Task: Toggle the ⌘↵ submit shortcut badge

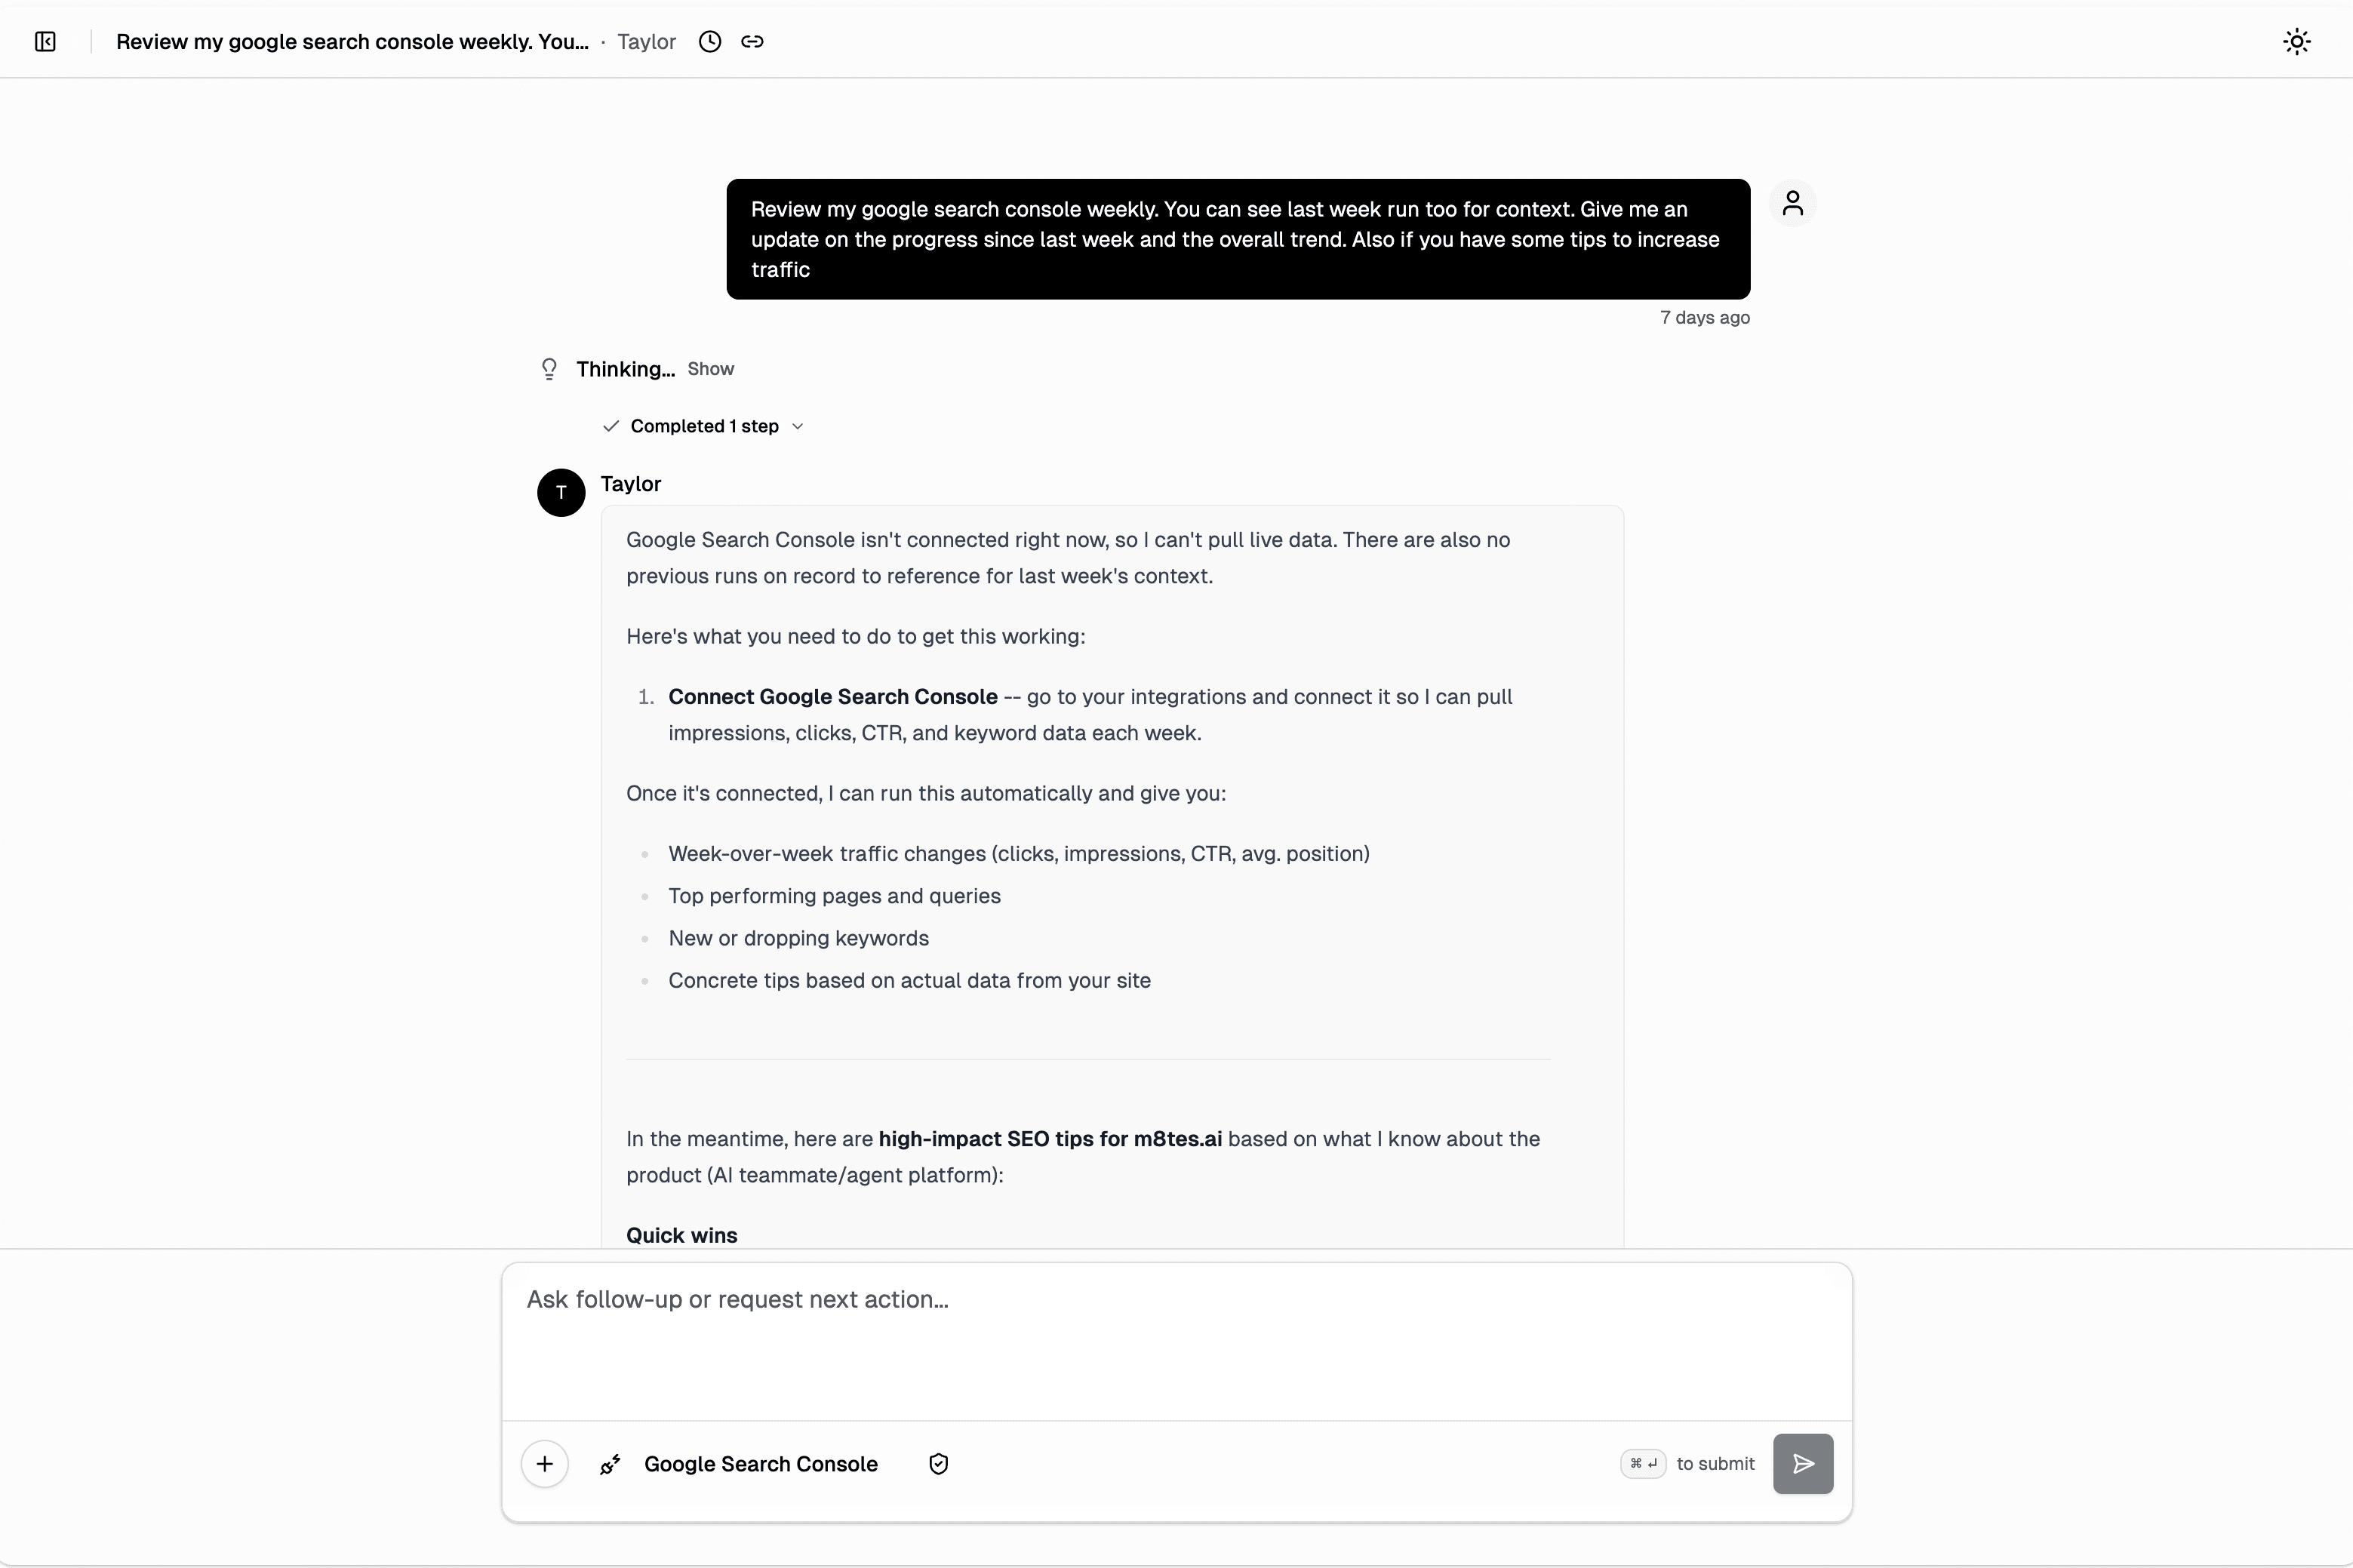Action: [1642, 1463]
